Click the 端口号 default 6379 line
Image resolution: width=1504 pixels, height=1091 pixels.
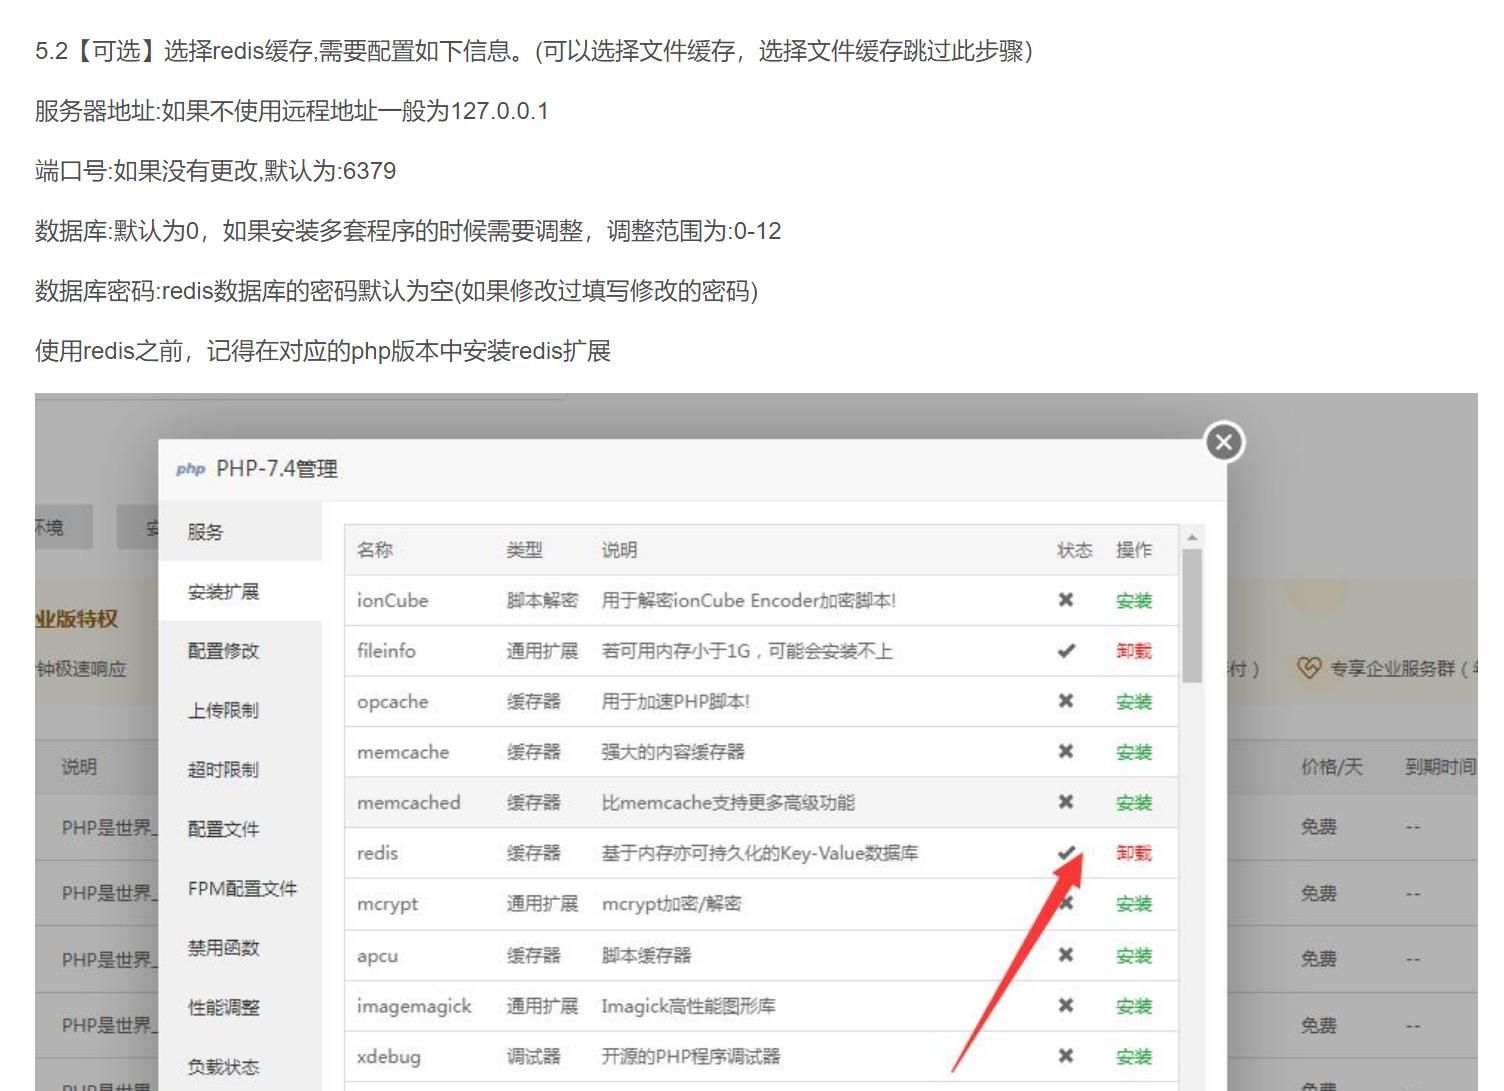215,171
